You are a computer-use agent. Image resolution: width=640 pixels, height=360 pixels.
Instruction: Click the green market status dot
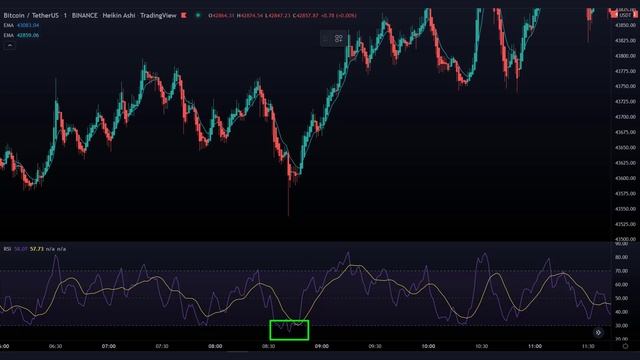198,16
